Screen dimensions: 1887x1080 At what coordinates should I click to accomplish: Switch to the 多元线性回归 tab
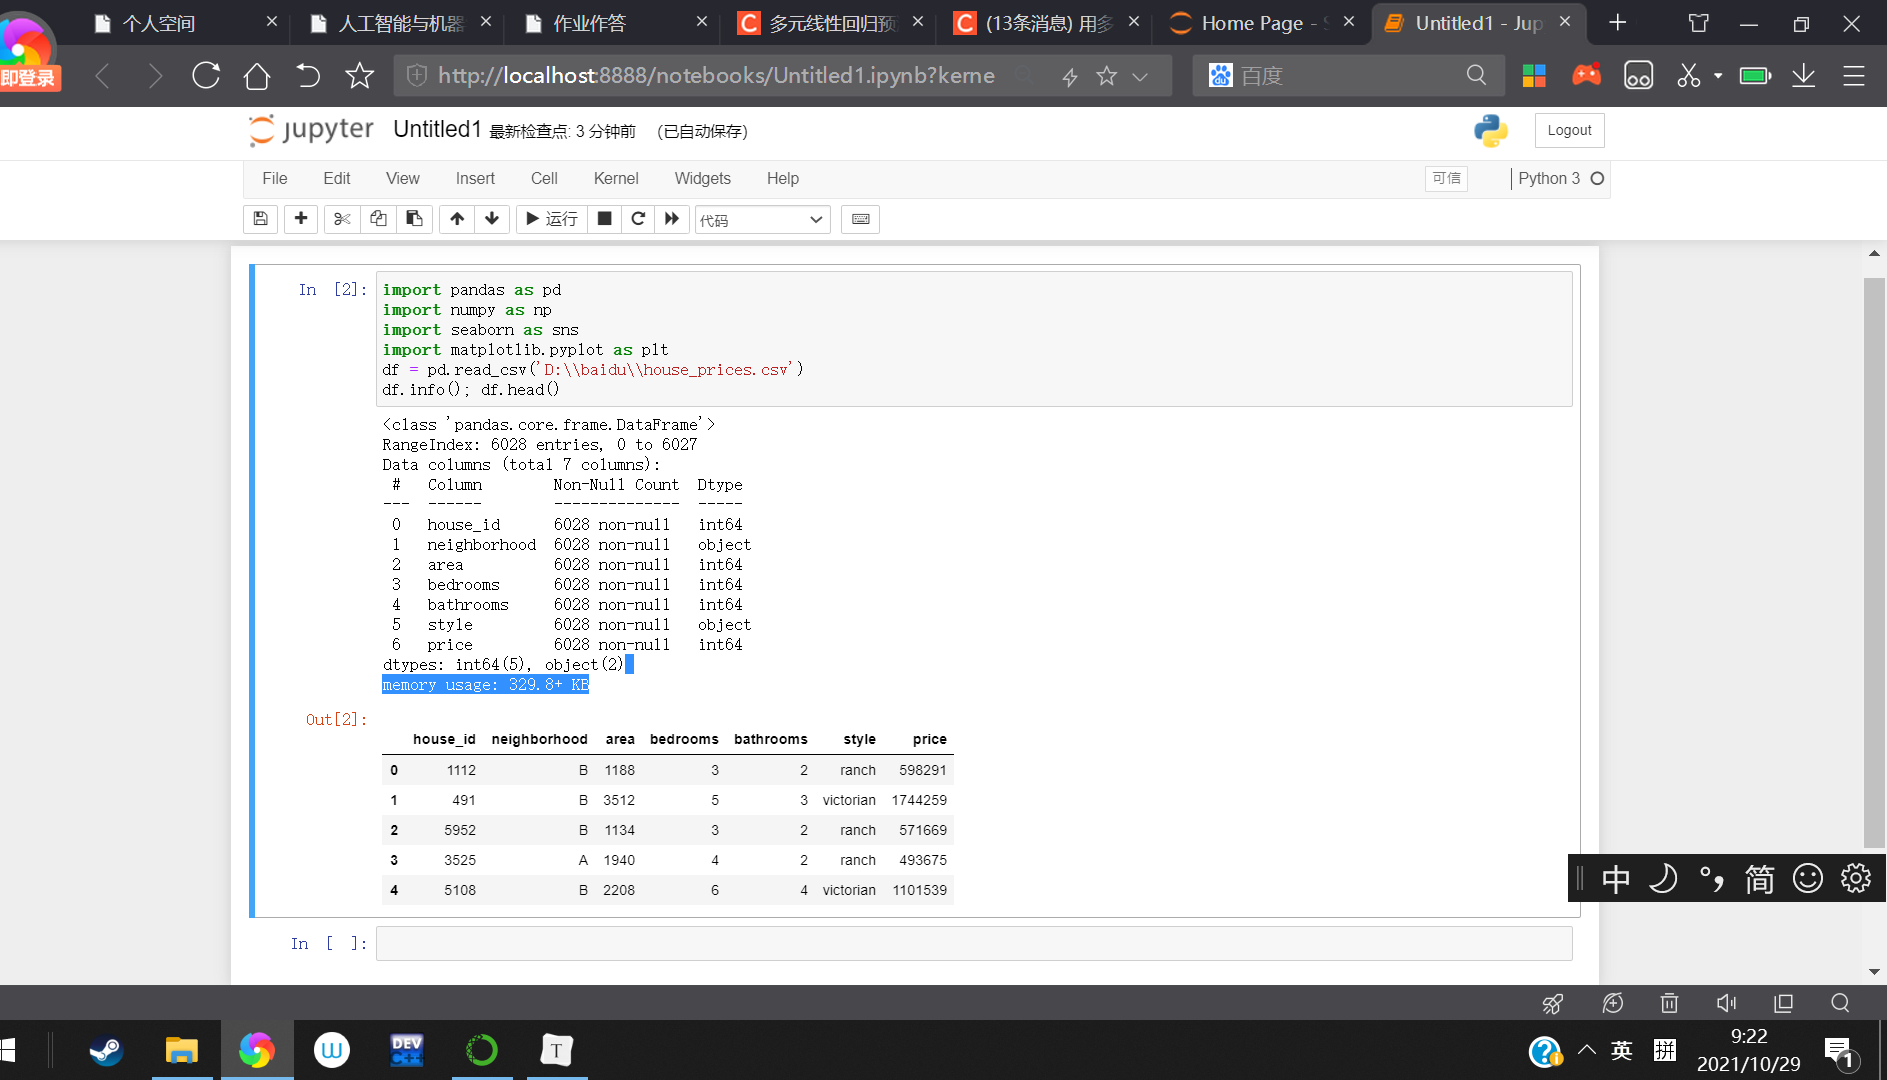(x=830, y=23)
